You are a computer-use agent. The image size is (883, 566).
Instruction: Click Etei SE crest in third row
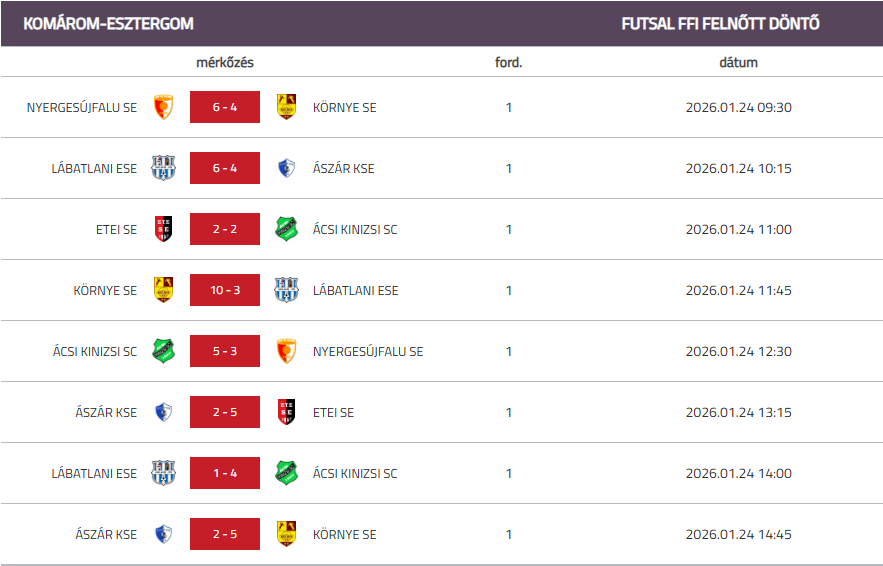[163, 229]
